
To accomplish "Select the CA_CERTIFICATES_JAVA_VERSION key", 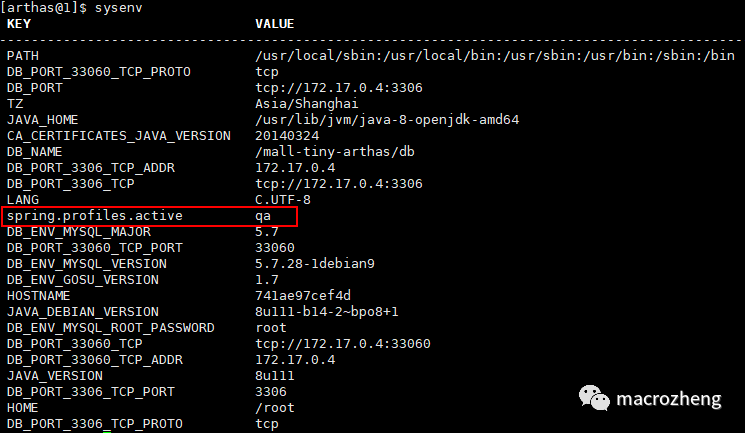I will [119, 136].
